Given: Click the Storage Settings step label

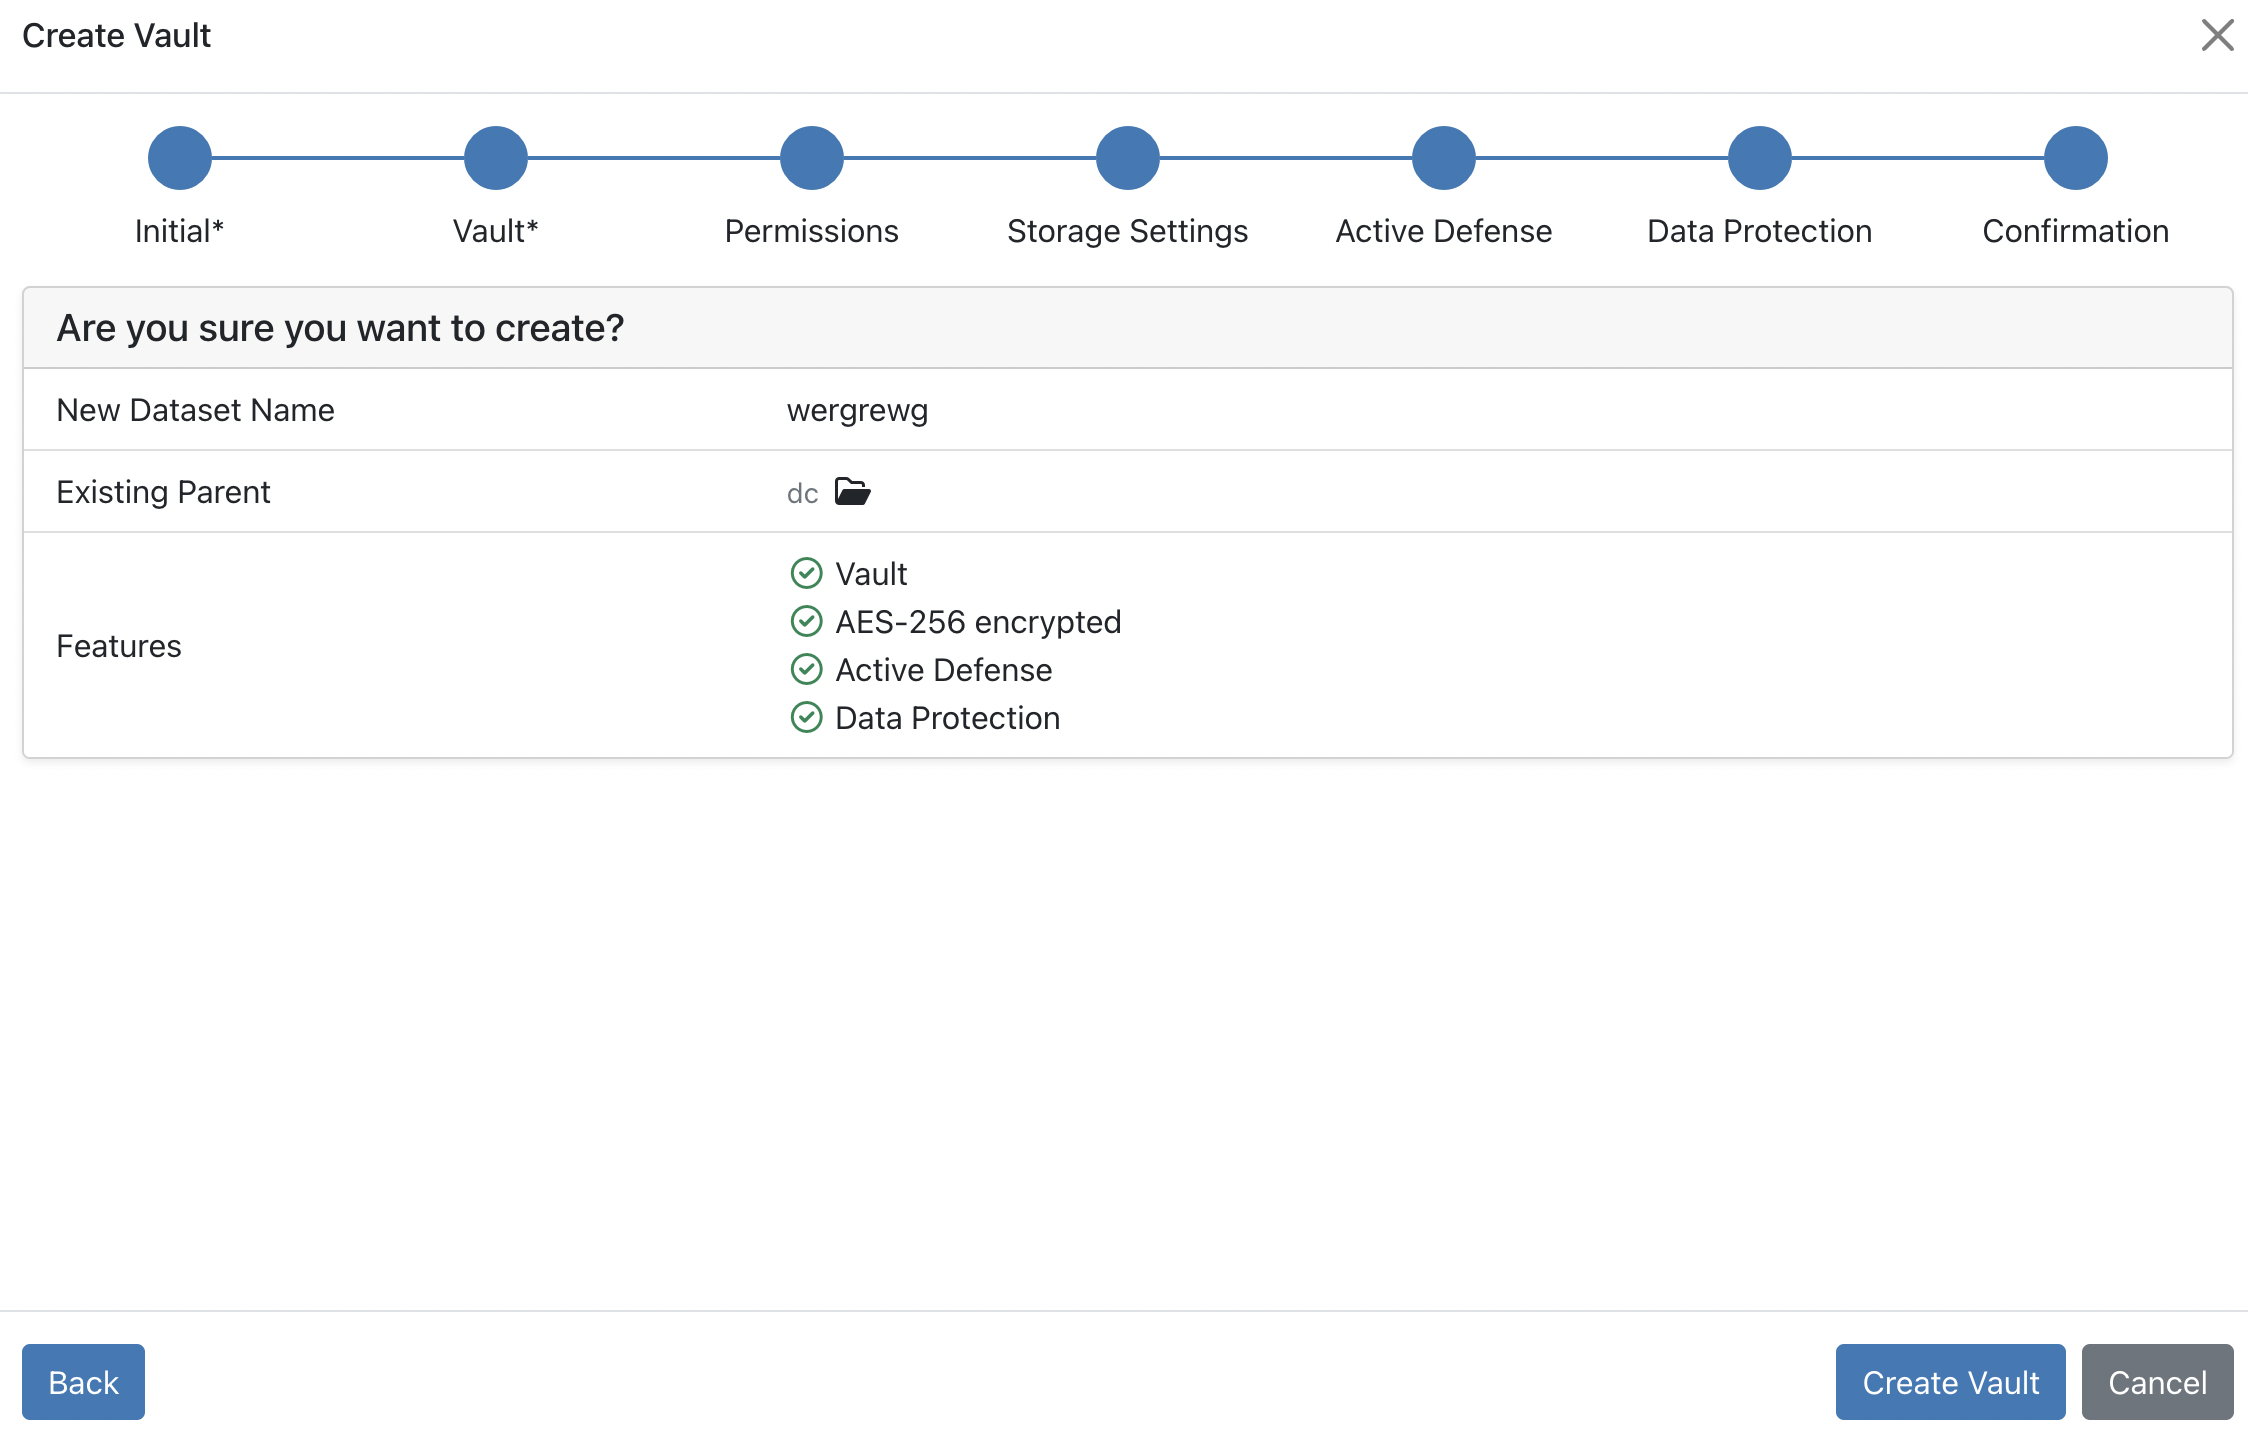Looking at the screenshot, I should click(1127, 231).
